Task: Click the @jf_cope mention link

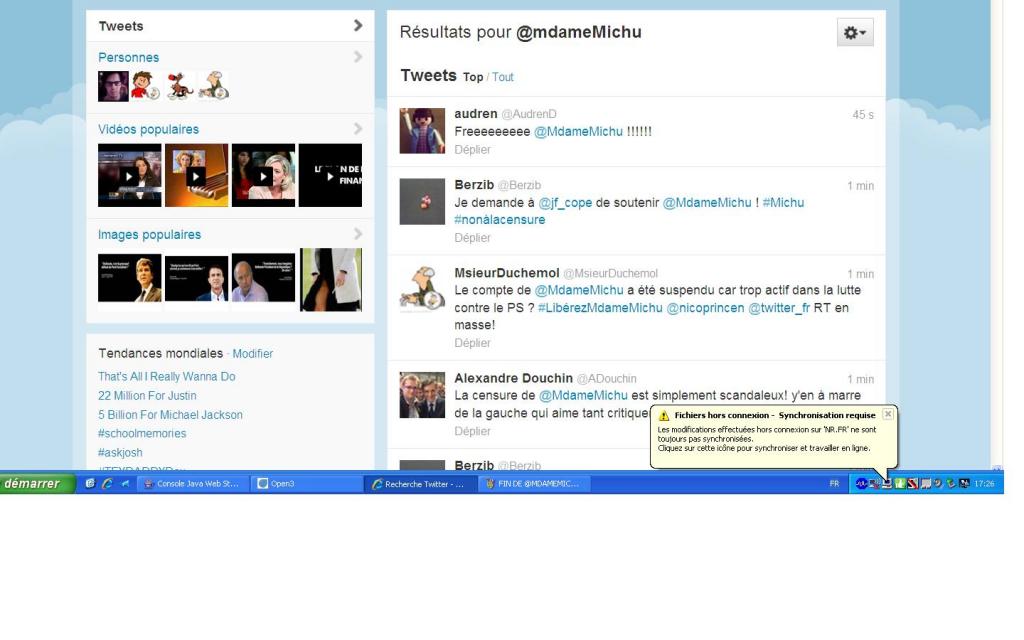Action: pyautogui.click(x=565, y=203)
